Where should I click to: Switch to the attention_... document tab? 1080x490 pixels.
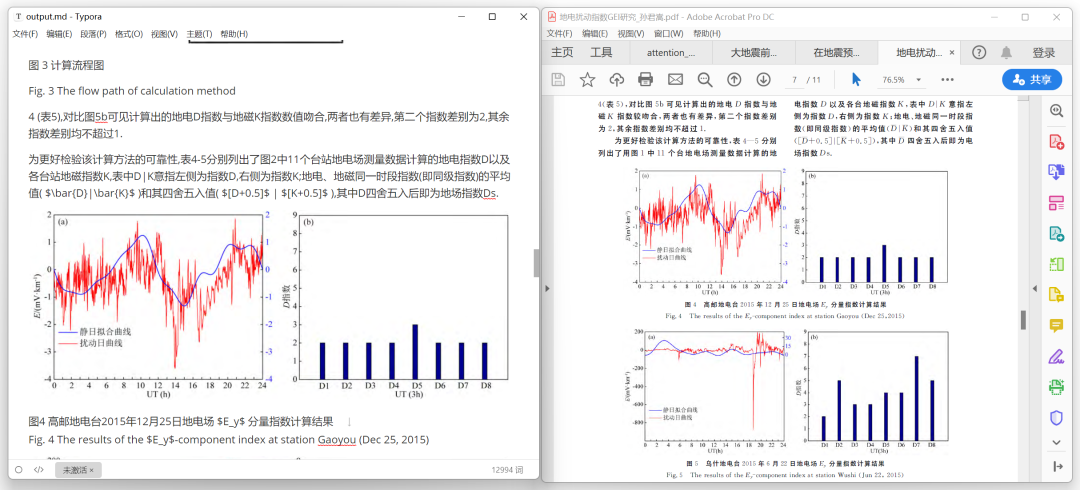coord(671,52)
